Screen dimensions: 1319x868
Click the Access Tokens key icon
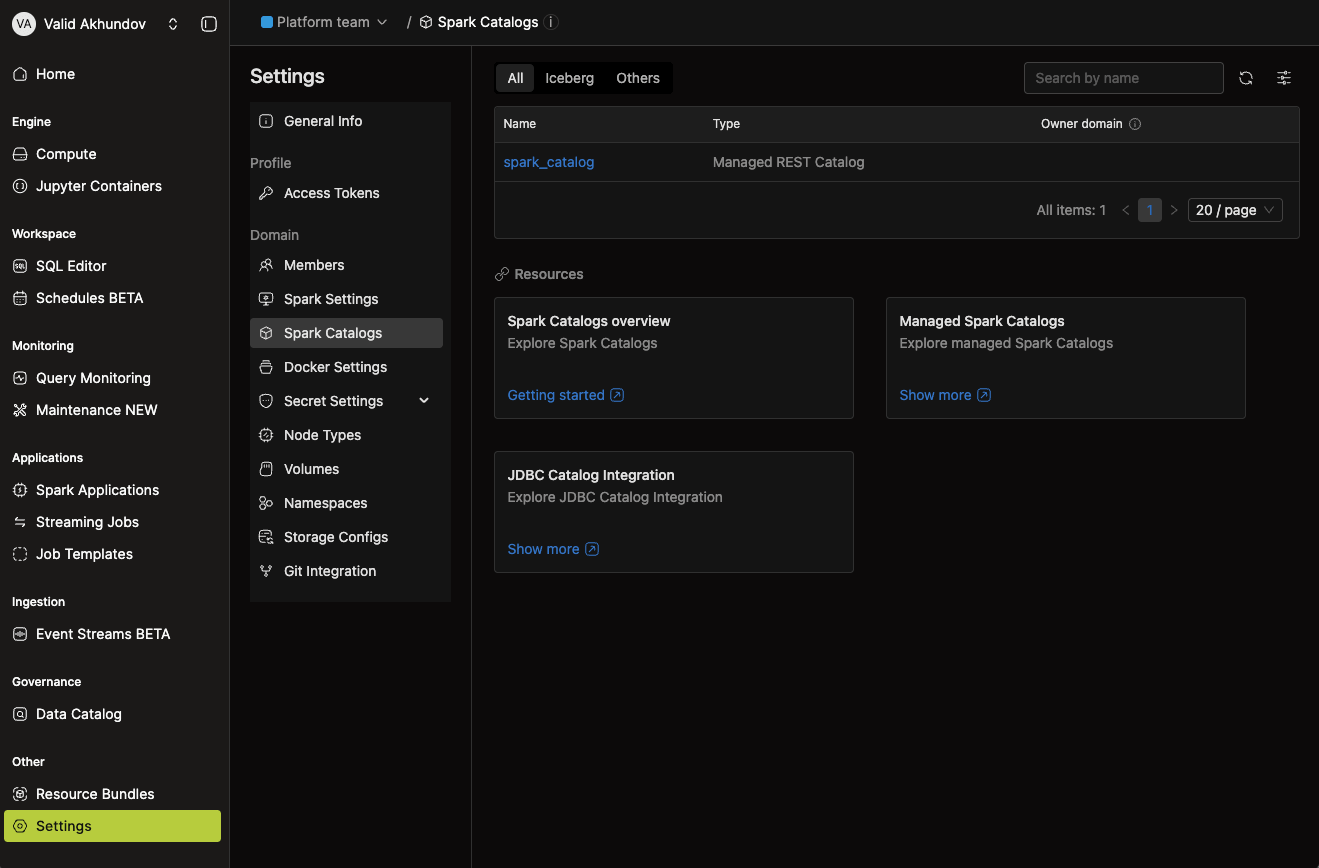click(266, 193)
